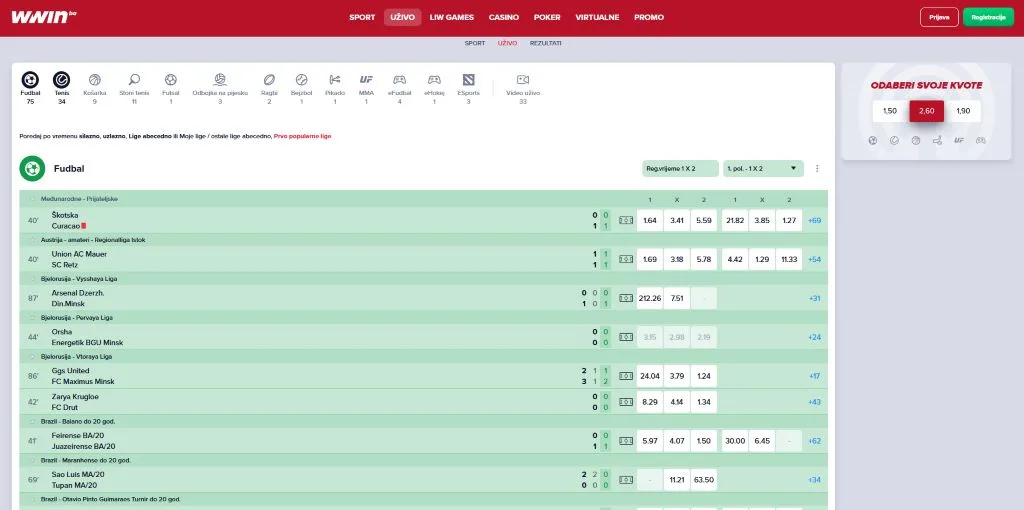Screen dimensions: 1024x510
Task: Select the MMA sport icon
Action: [x=366, y=80]
